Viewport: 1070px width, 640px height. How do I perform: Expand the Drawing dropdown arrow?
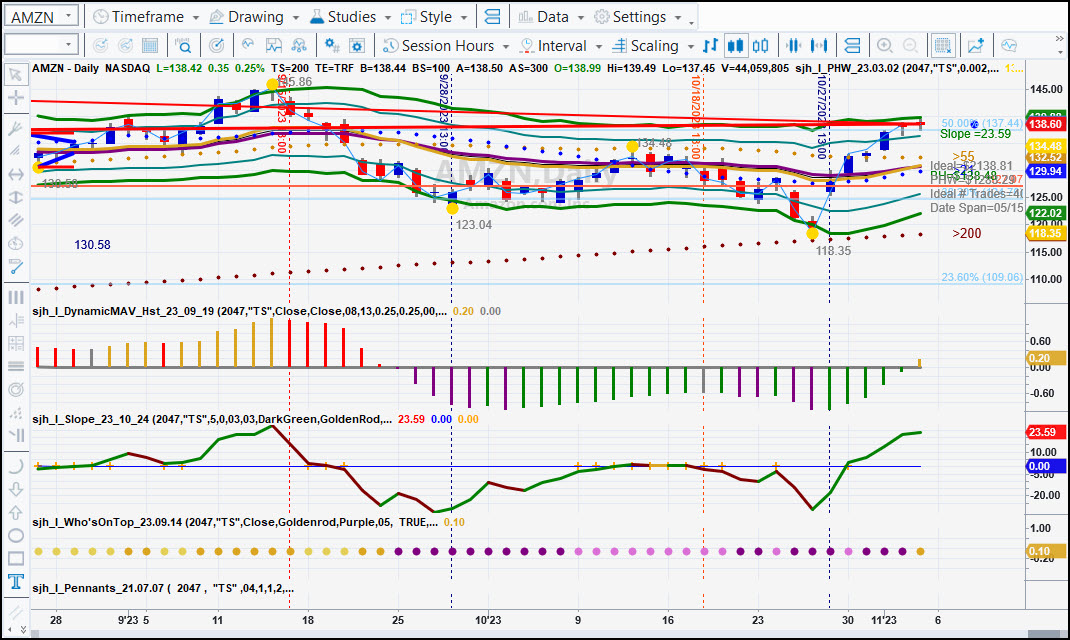295,18
